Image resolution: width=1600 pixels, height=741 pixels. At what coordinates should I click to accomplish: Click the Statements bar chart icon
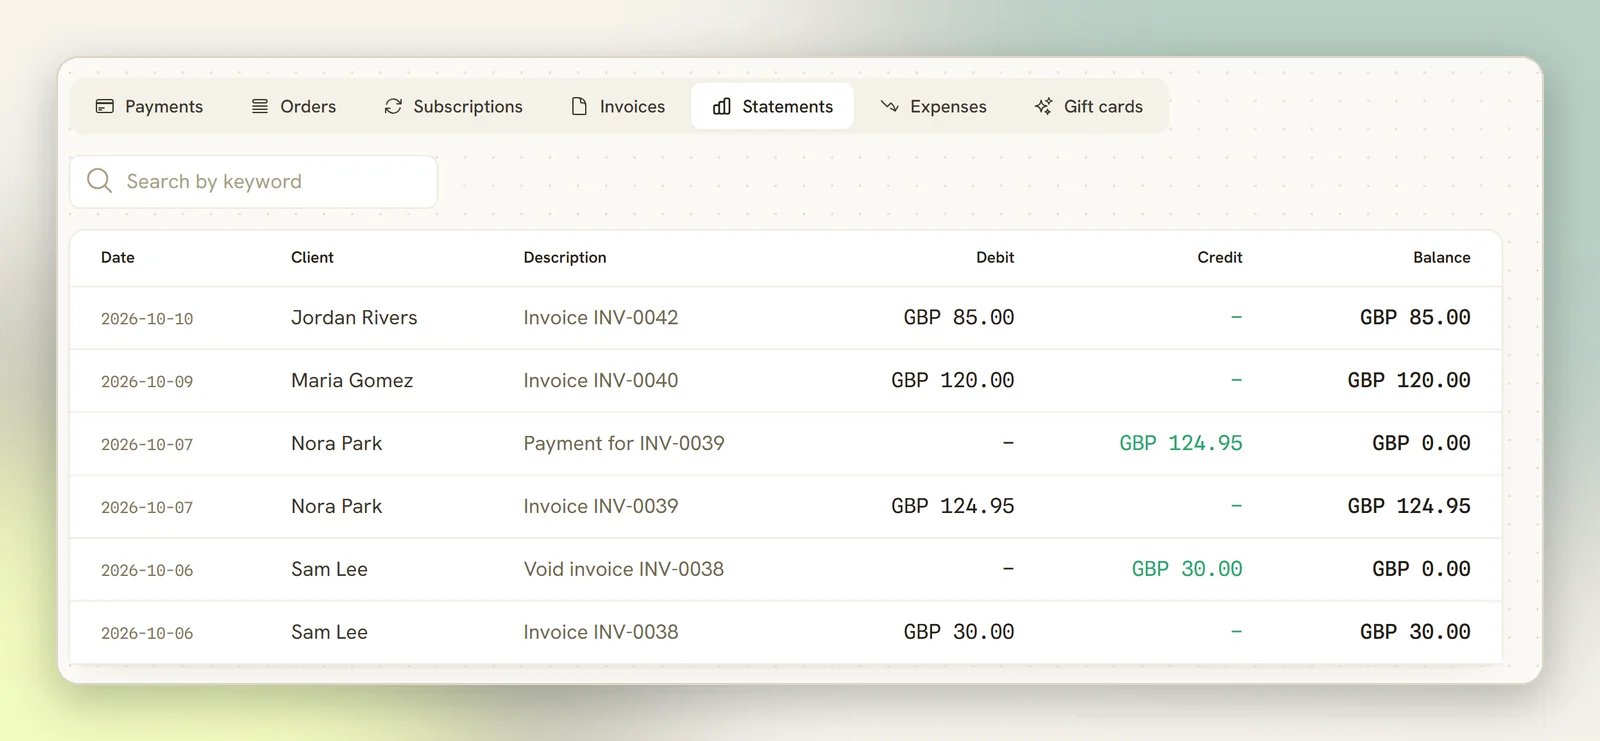coord(722,106)
